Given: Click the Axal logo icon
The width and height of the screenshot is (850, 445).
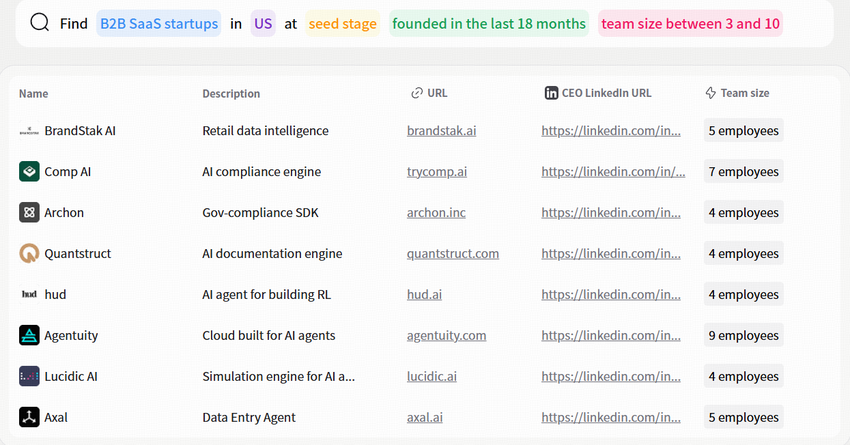Looking at the screenshot, I should 29,418.
